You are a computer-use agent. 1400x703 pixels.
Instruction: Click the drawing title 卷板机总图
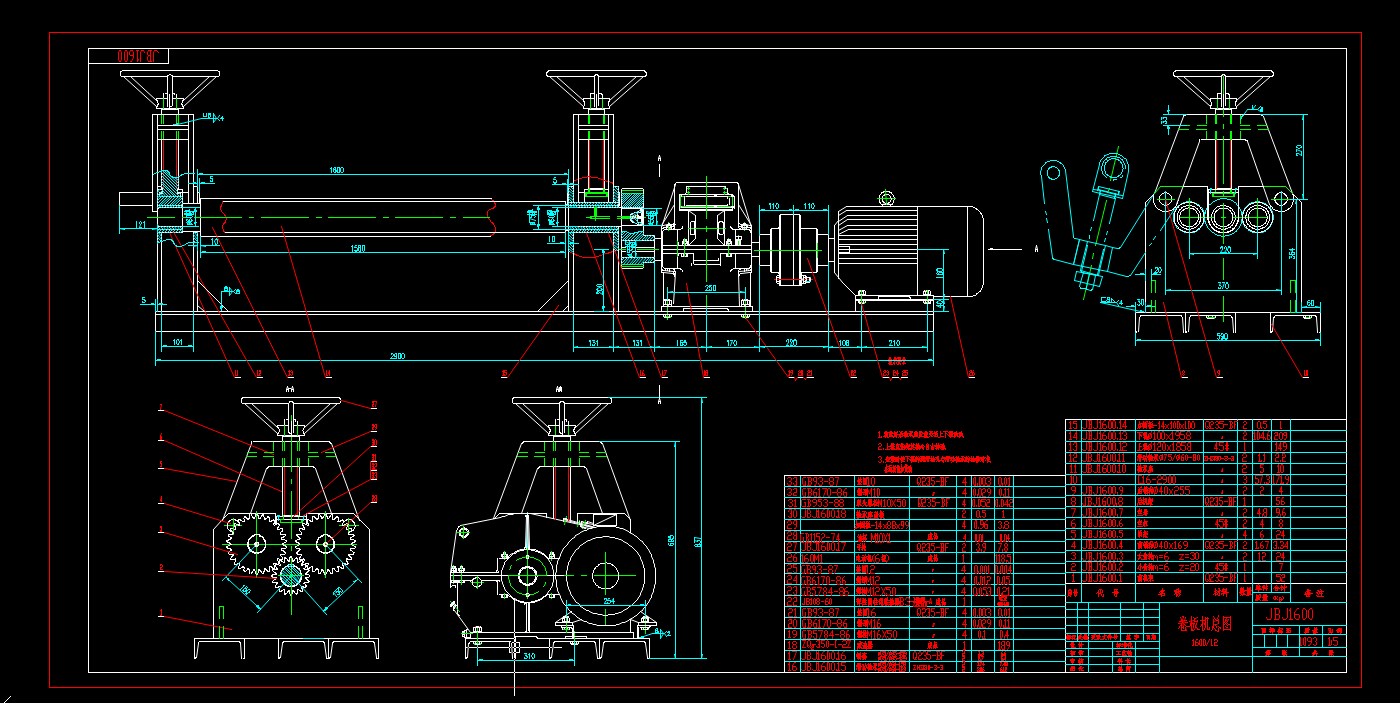coord(1206,623)
